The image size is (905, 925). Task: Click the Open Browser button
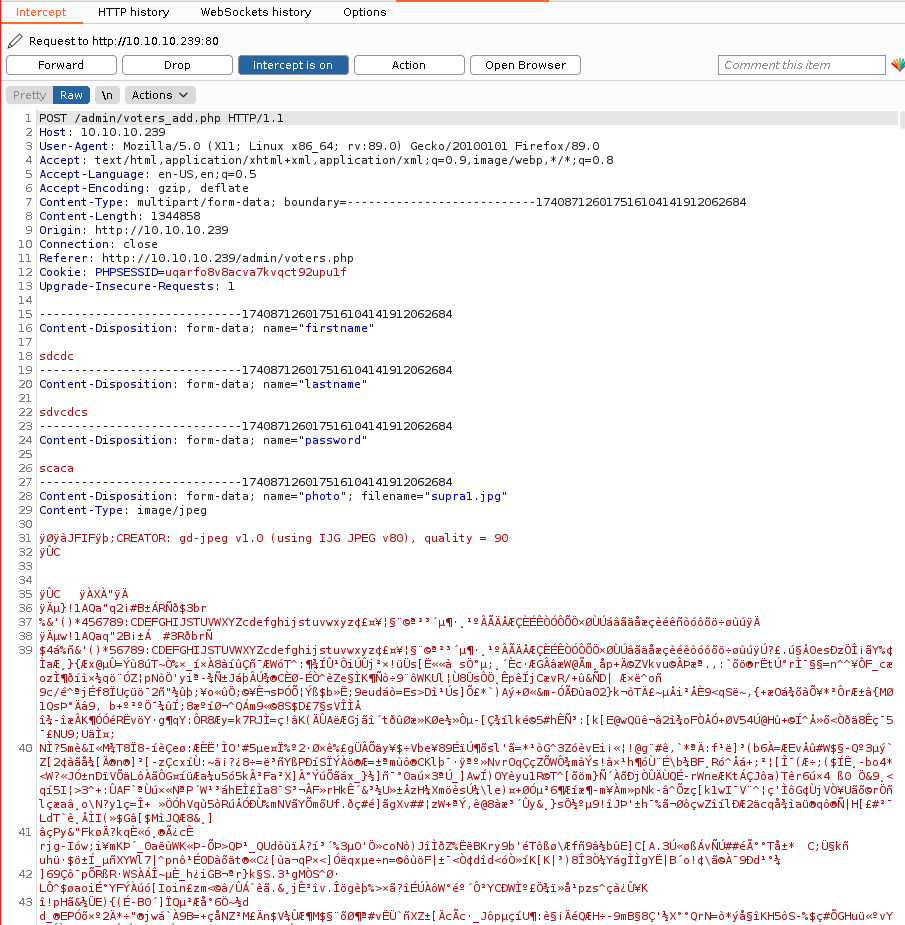click(525, 65)
